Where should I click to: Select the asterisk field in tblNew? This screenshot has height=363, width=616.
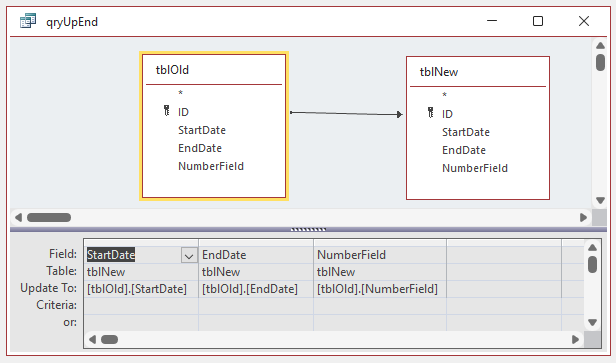point(444,95)
